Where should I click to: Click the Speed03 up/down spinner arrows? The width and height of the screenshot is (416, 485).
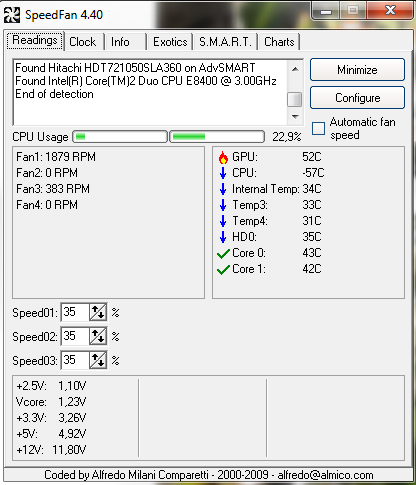(x=98, y=360)
